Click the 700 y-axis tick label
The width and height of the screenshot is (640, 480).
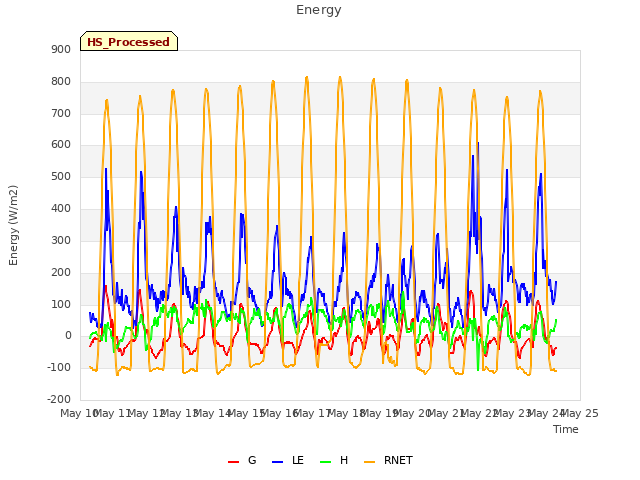pos(61,113)
